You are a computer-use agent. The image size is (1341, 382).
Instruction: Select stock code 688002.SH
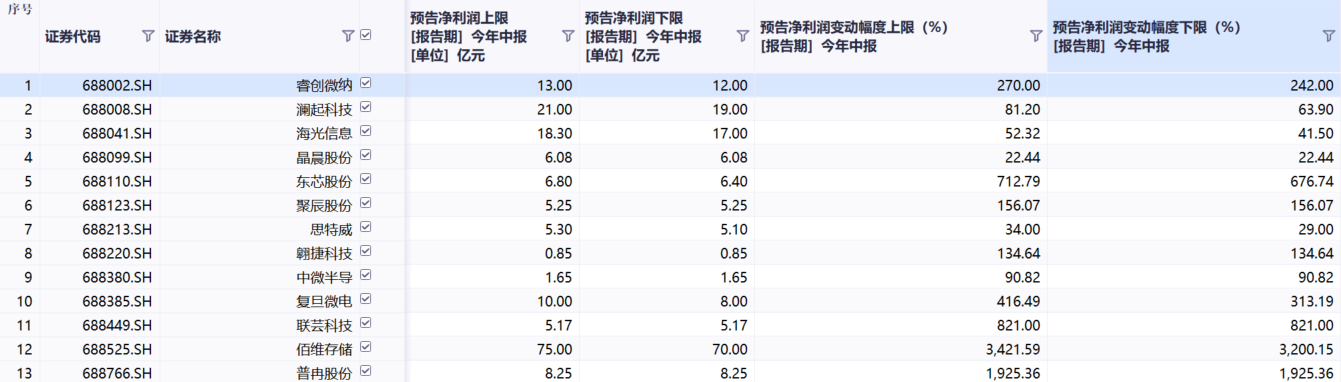pyautogui.click(x=116, y=86)
